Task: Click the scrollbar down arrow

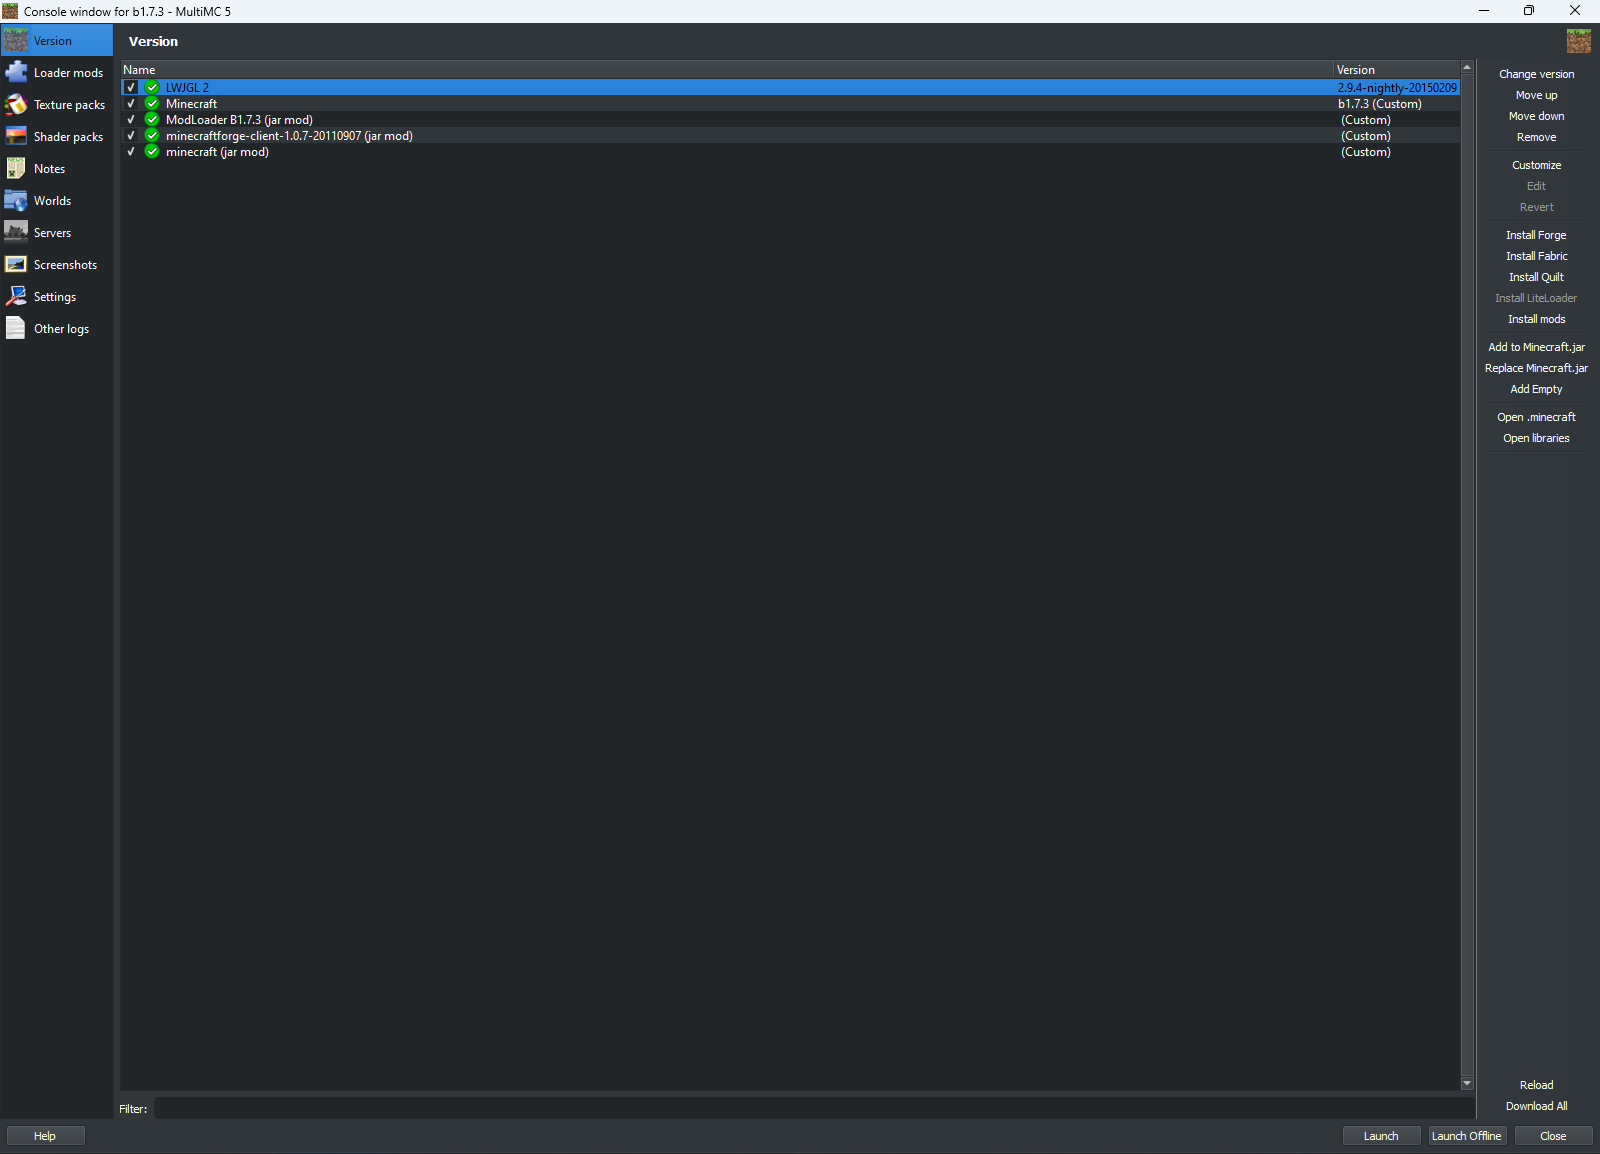Action: click(1467, 1083)
